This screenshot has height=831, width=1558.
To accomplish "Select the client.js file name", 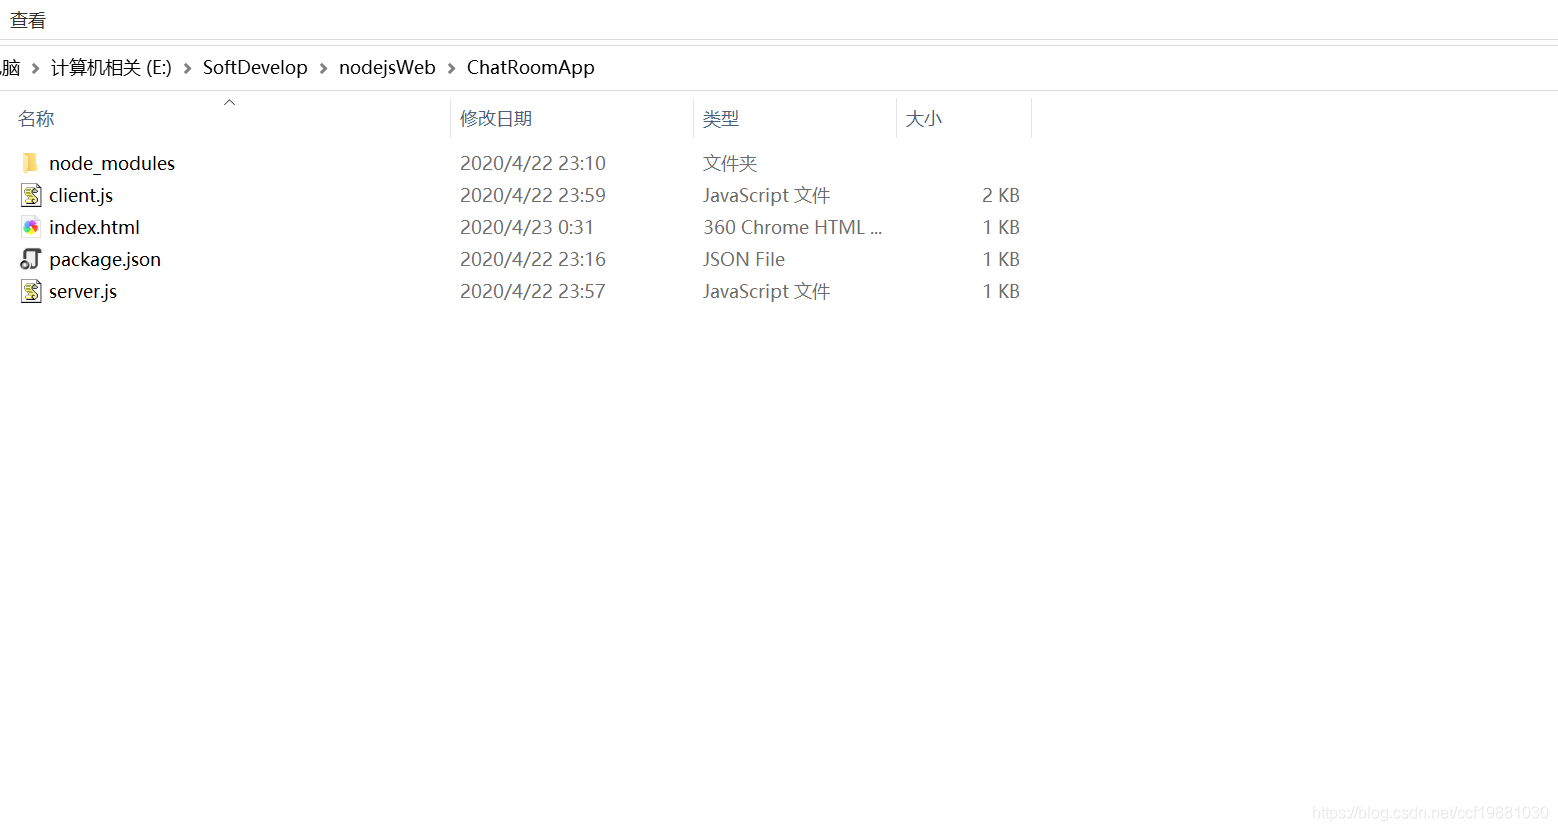I will tap(81, 195).
